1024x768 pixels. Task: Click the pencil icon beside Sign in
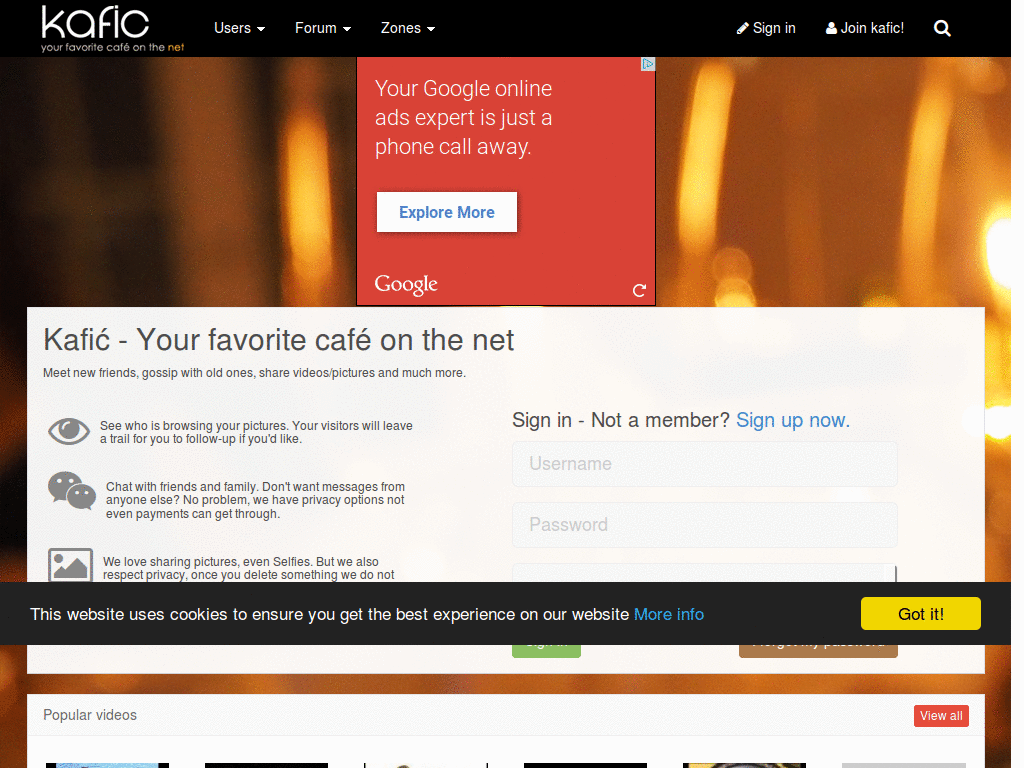(743, 28)
